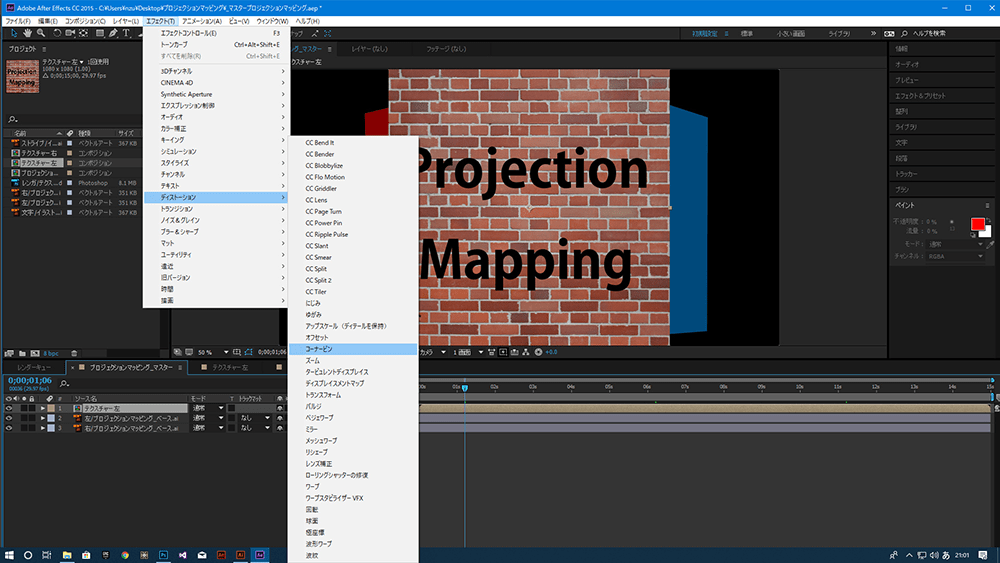Viewport: 1000px width, 563px height.
Task: Open the エフェクト＆プリセット panel
Action: pos(920,95)
